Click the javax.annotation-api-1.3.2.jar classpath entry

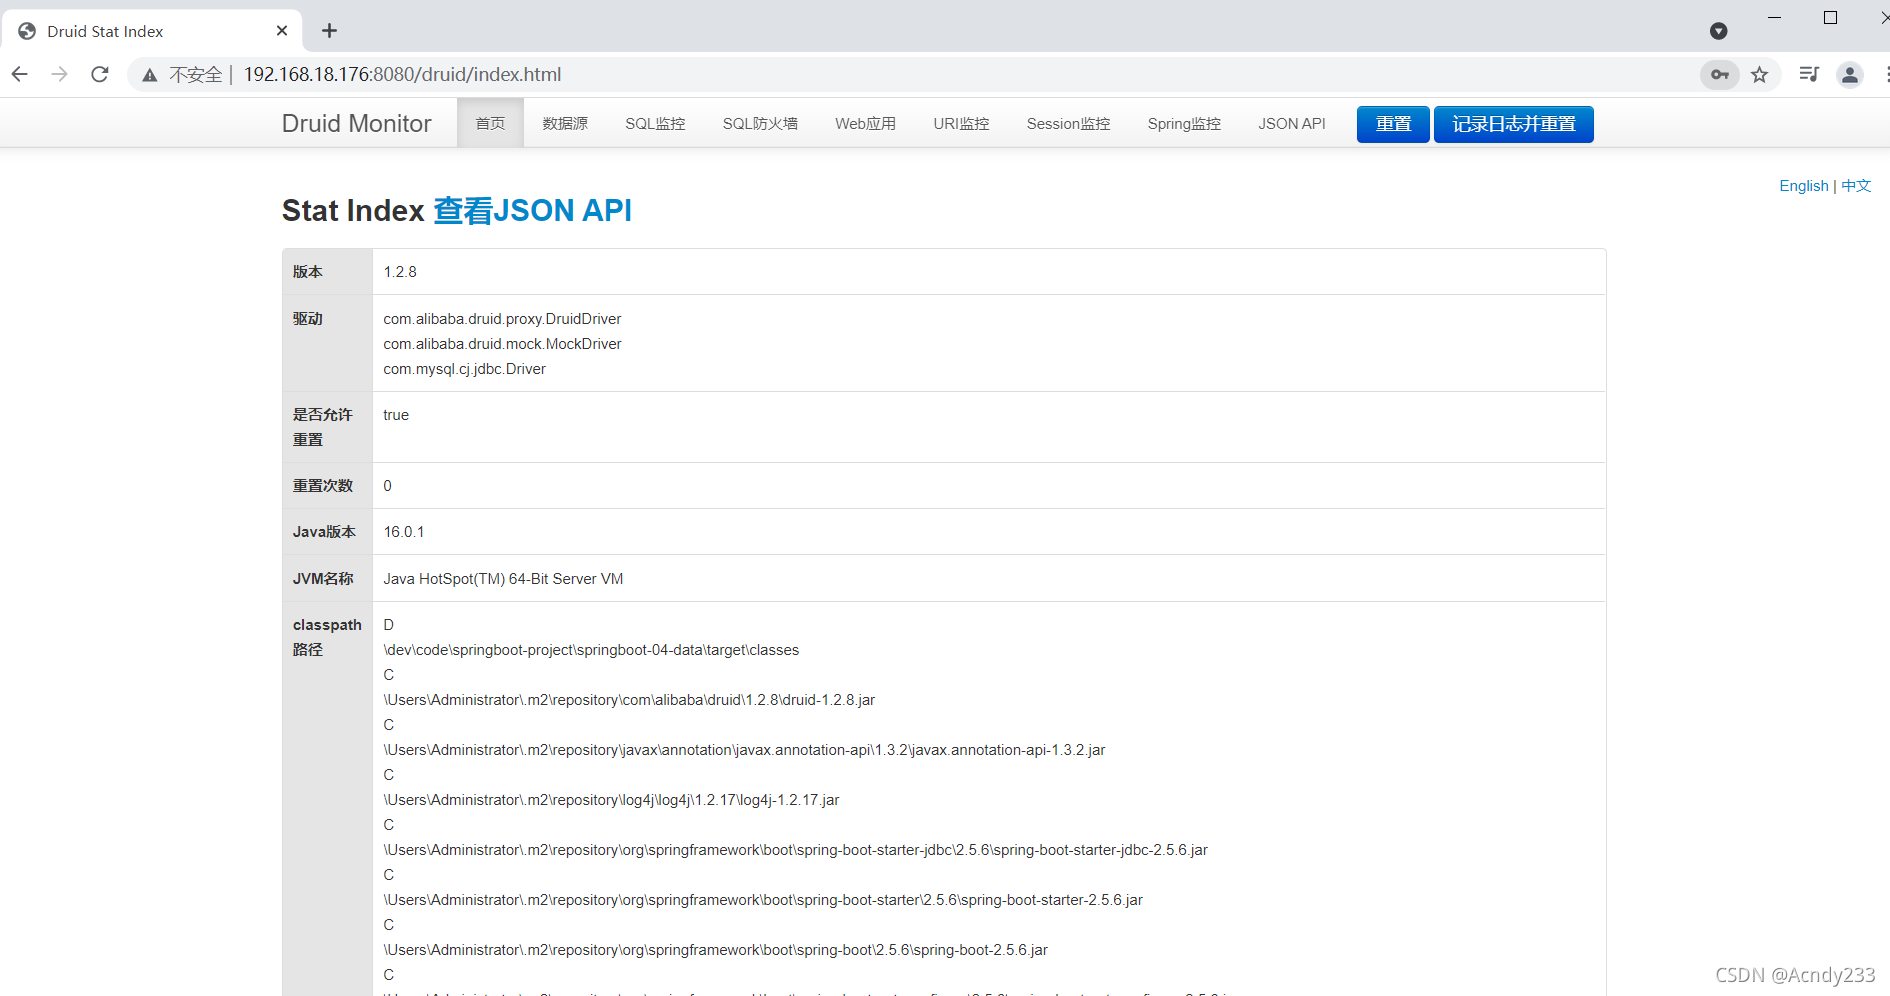744,750
